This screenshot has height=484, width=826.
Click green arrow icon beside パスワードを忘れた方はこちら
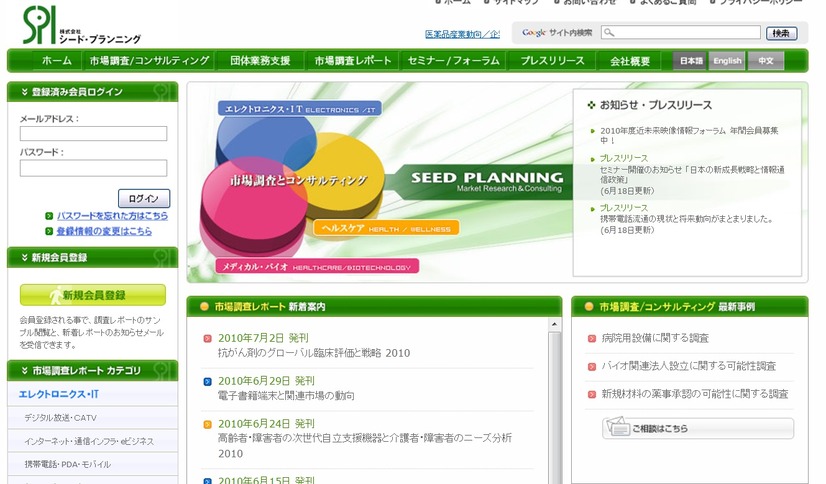(x=49, y=216)
